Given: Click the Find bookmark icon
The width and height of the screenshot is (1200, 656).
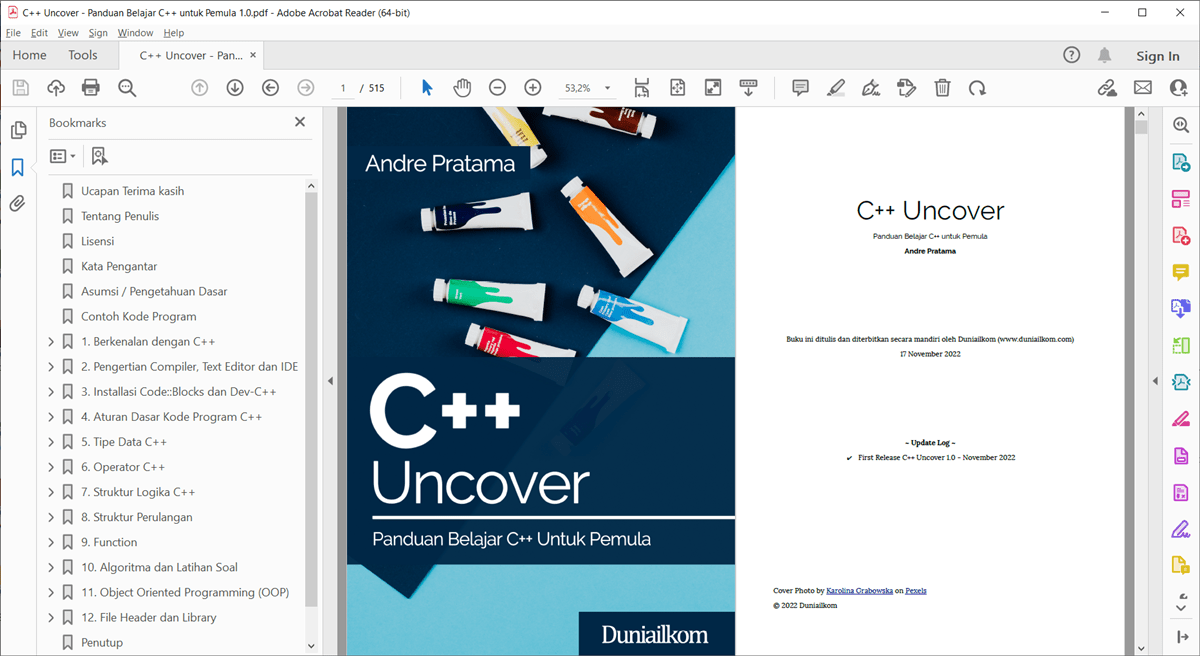Looking at the screenshot, I should pos(99,156).
